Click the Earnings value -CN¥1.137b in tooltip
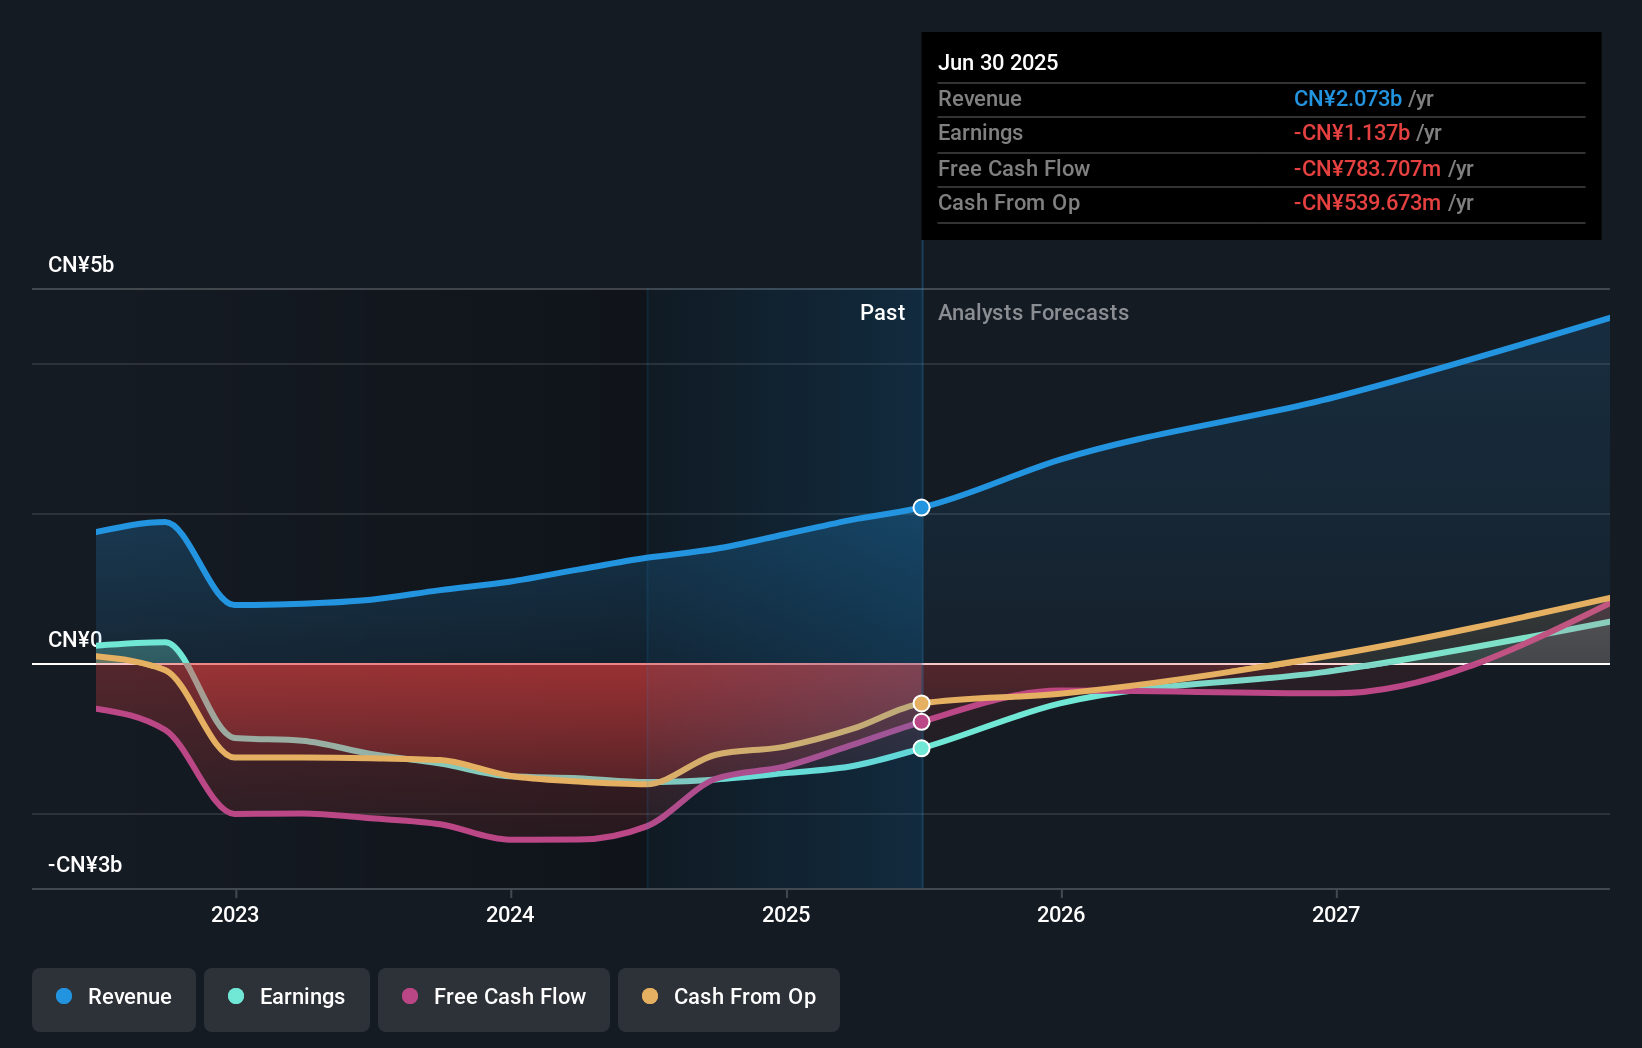 (x=1353, y=132)
